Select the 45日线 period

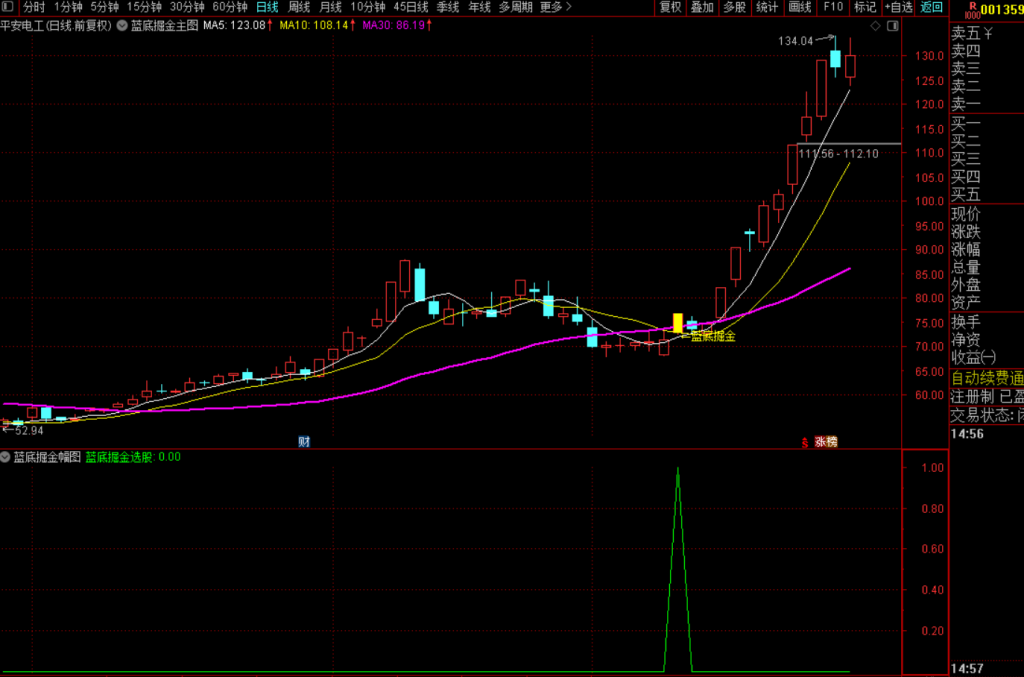411,7
